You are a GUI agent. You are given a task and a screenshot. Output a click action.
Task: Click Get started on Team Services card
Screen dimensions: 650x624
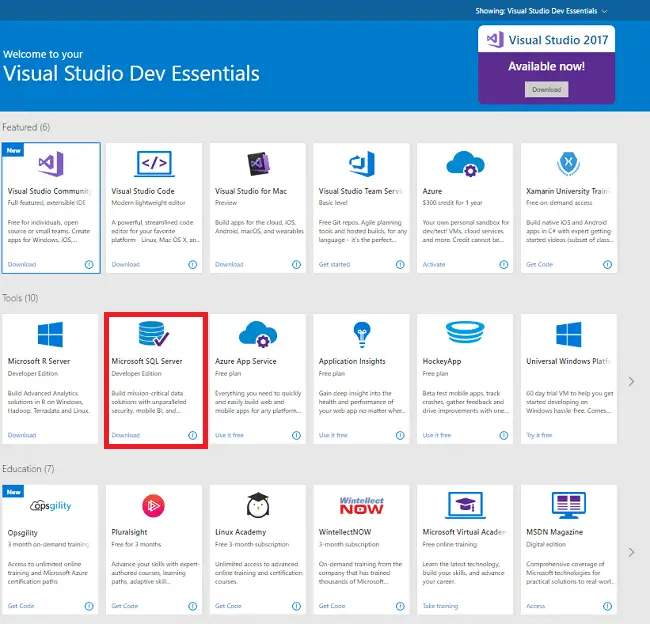[x=334, y=265]
